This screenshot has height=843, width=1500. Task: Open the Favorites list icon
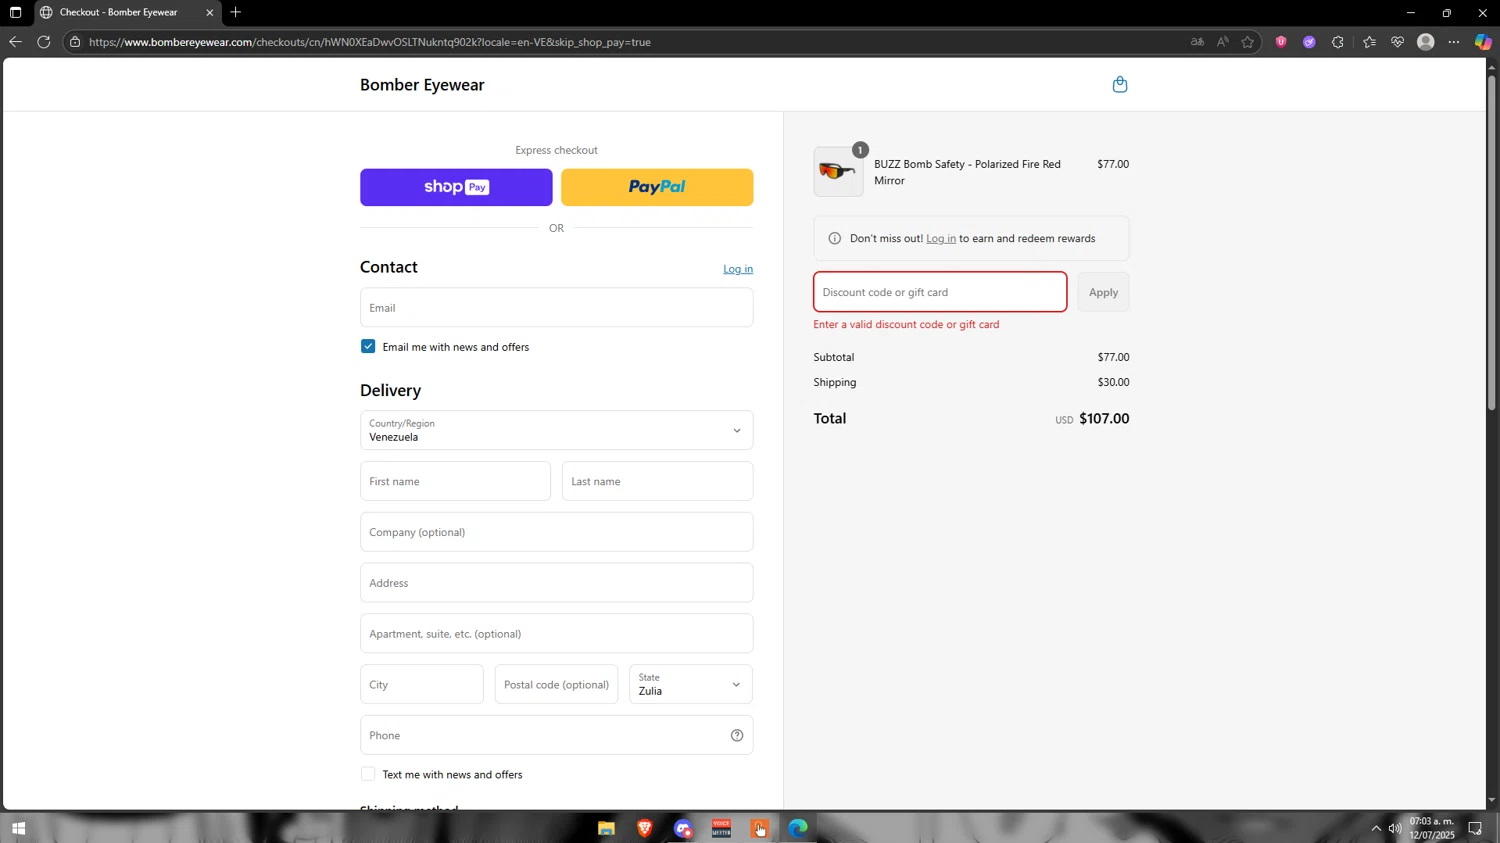(x=1369, y=42)
